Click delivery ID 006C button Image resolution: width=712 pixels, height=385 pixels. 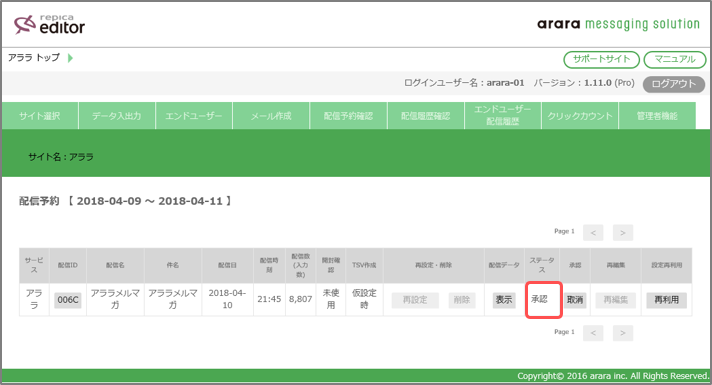coord(68,300)
